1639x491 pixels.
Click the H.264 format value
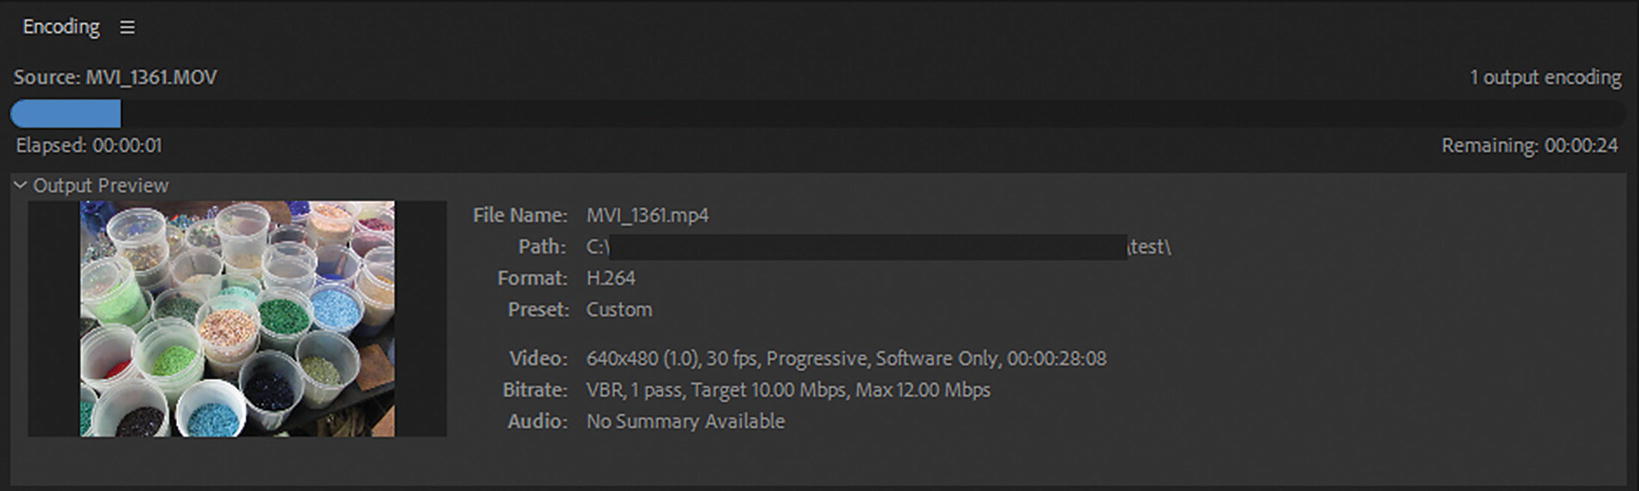point(610,278)
